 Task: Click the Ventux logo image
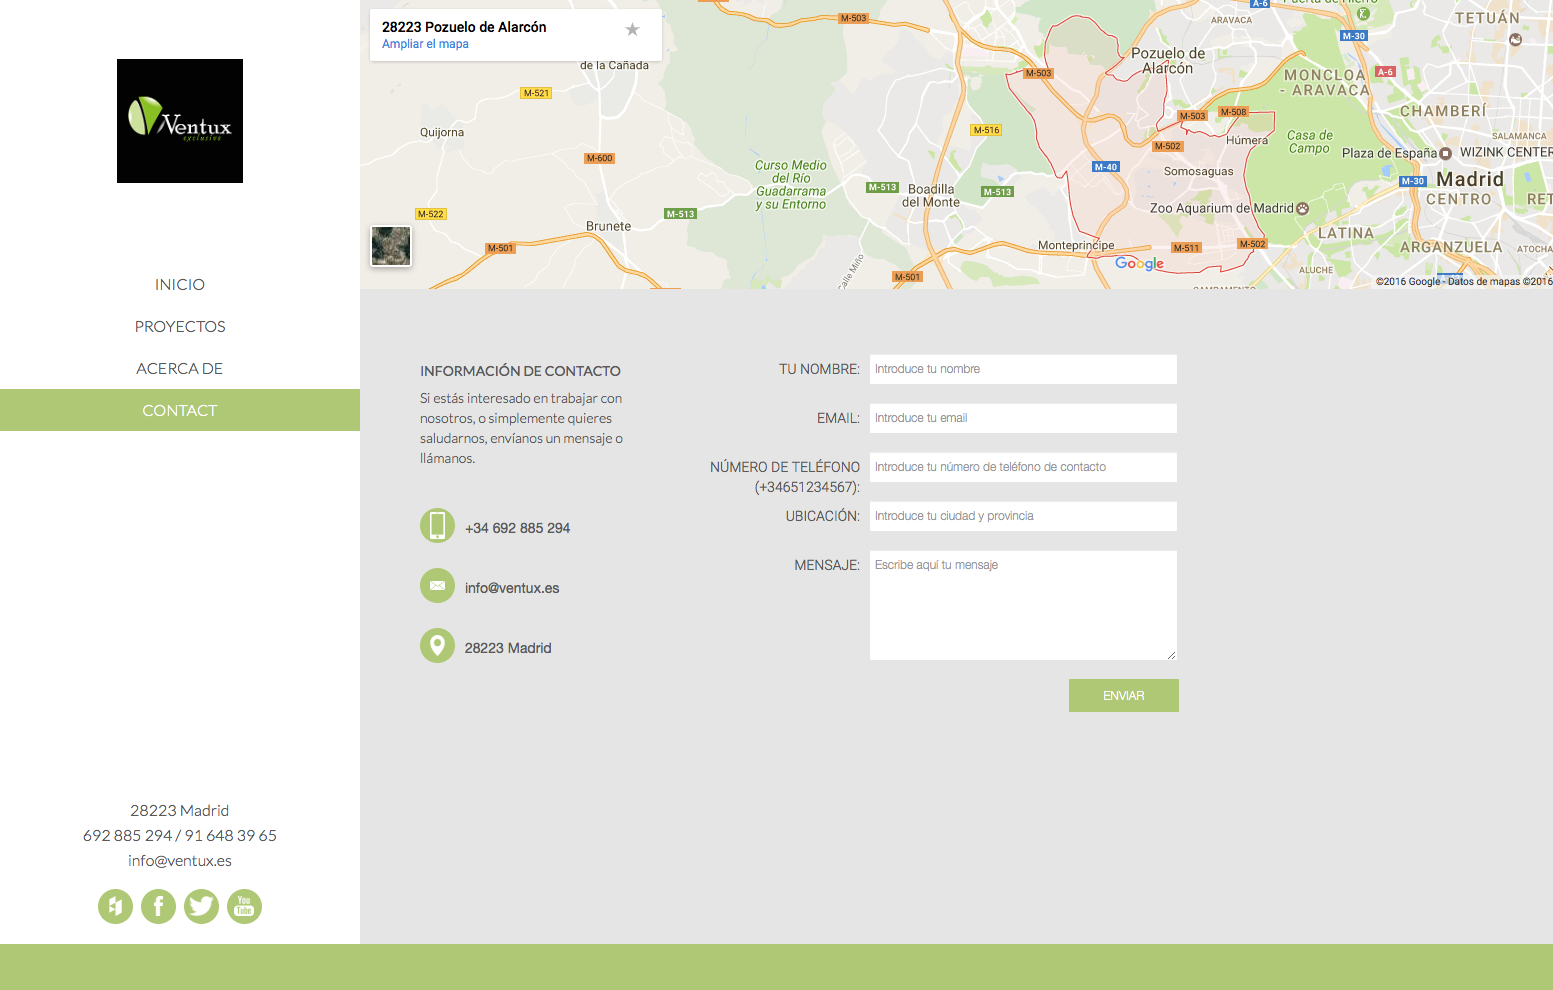[x=180, y=121]
